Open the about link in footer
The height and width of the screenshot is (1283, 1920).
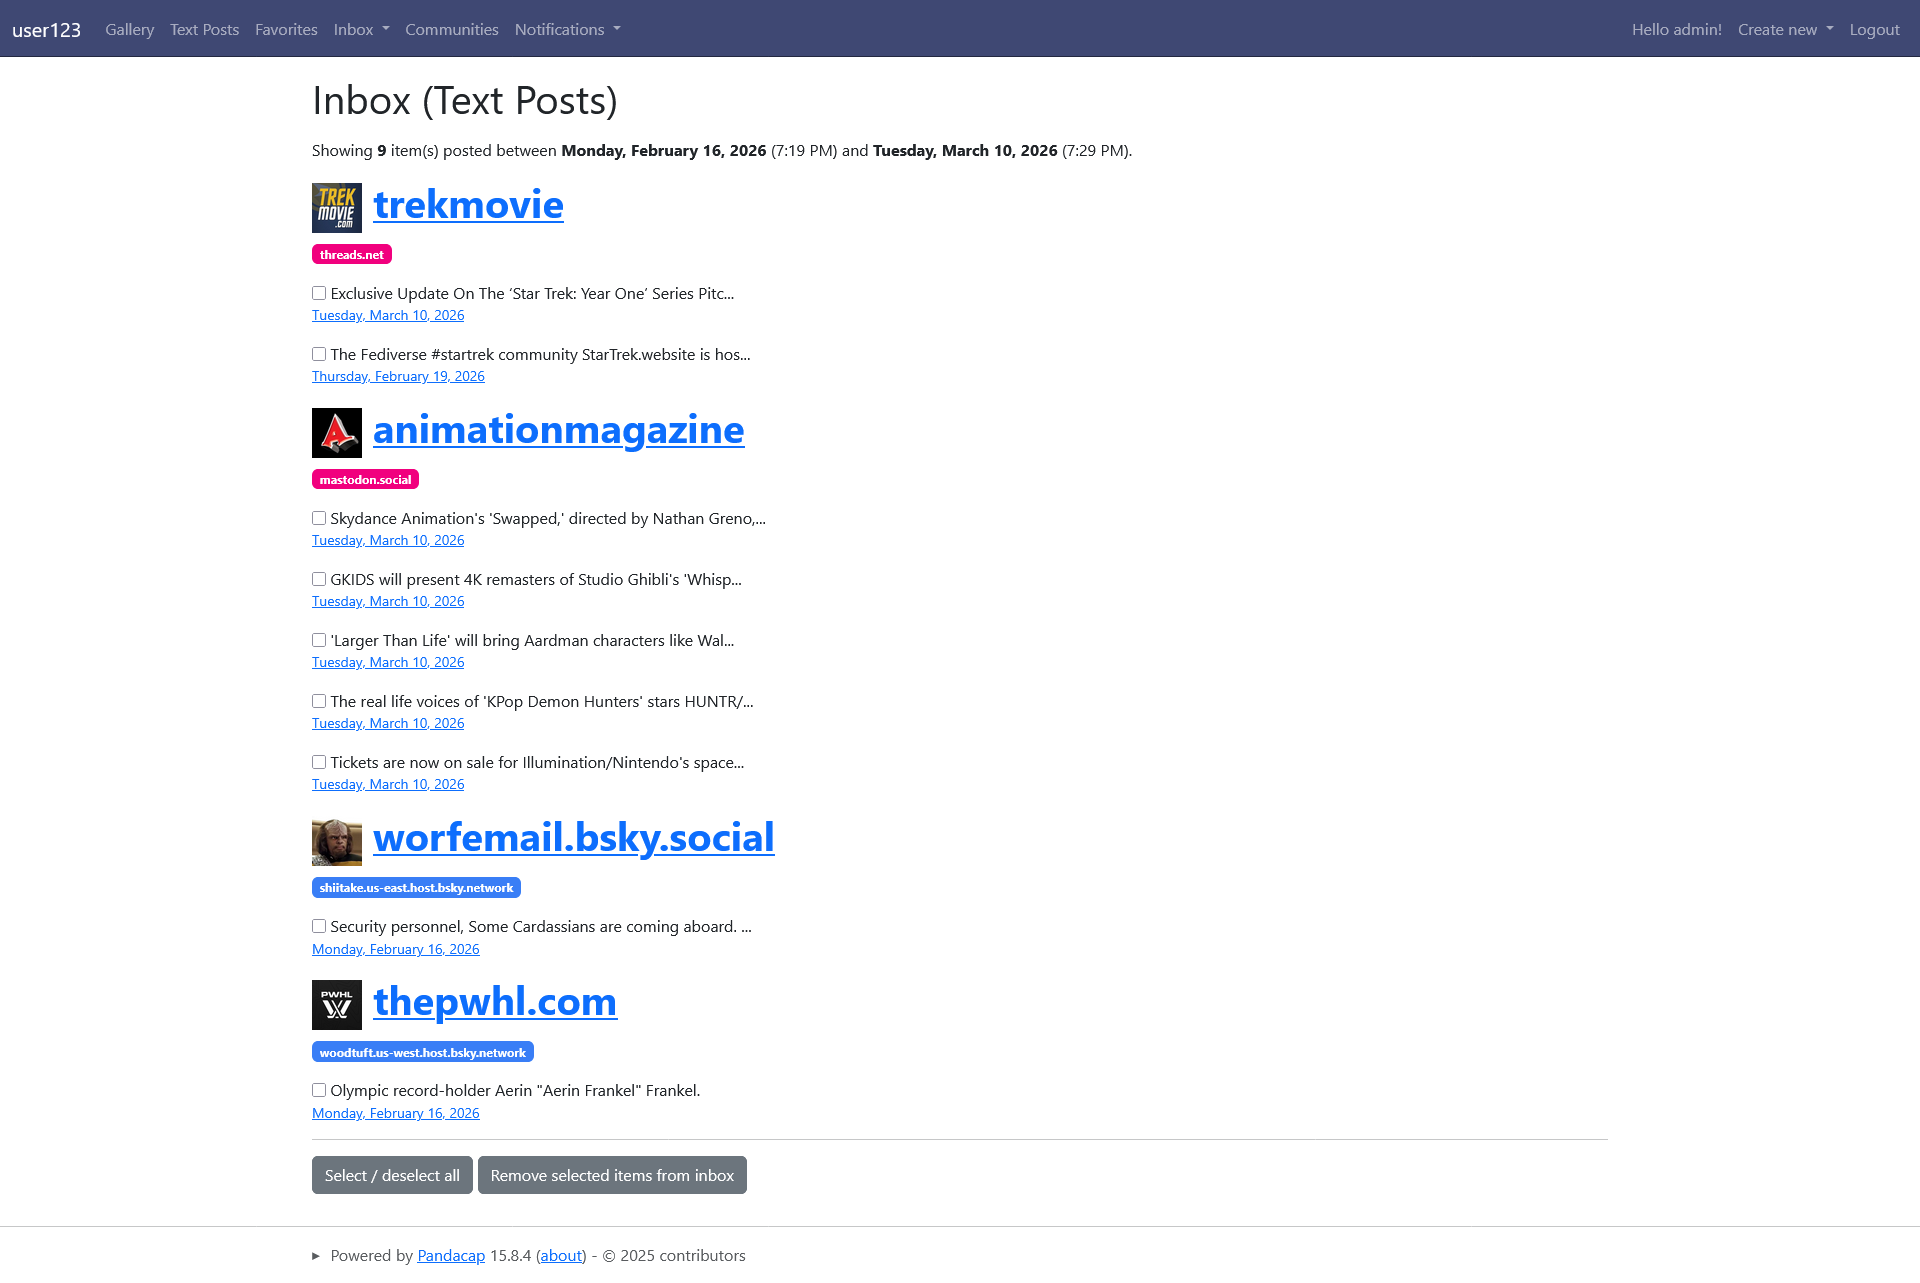[561, 1256]
